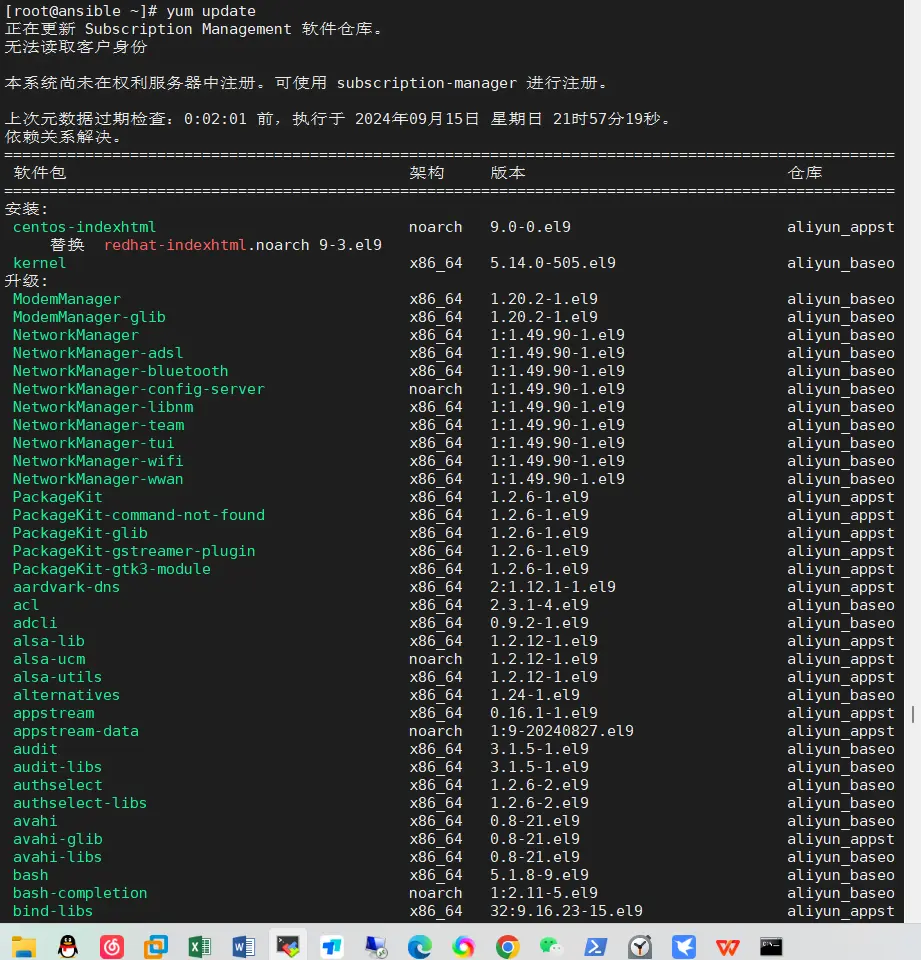
Task: Open Remote Desktop Connection taskbar icon
Action: [376, 946]
